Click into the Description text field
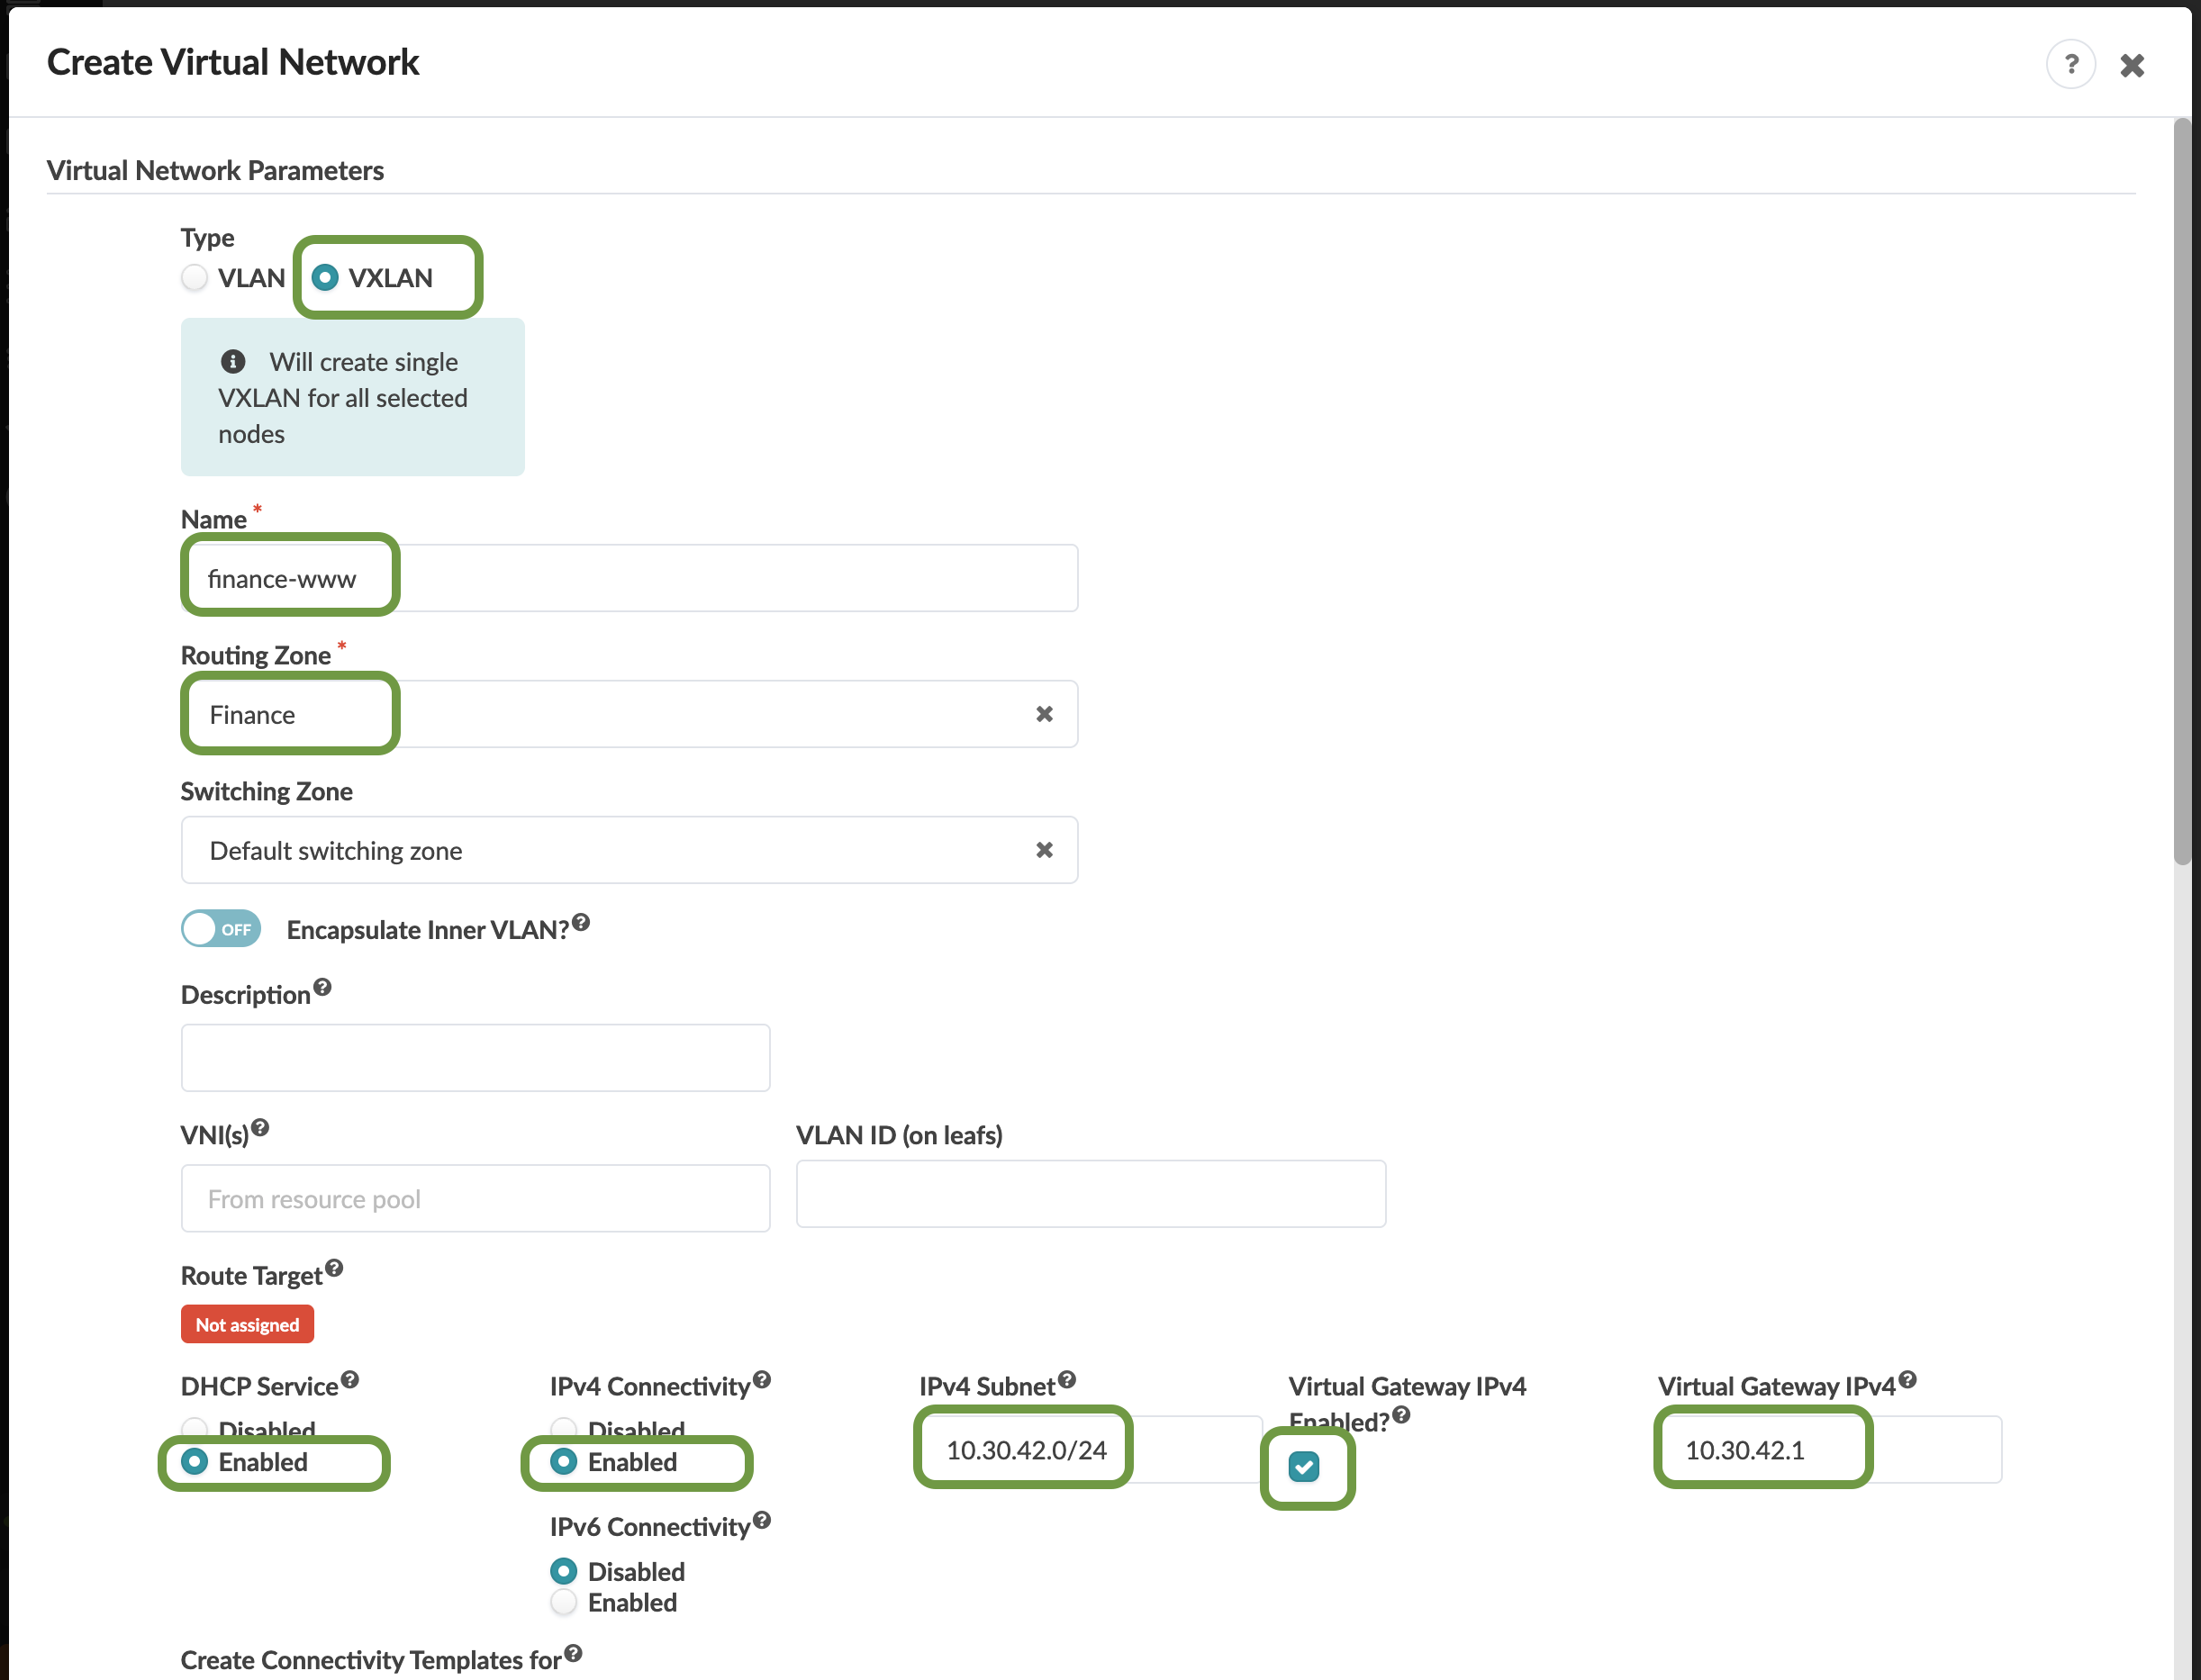Screen dimensions: 2201x1680 click(475, 1057)
